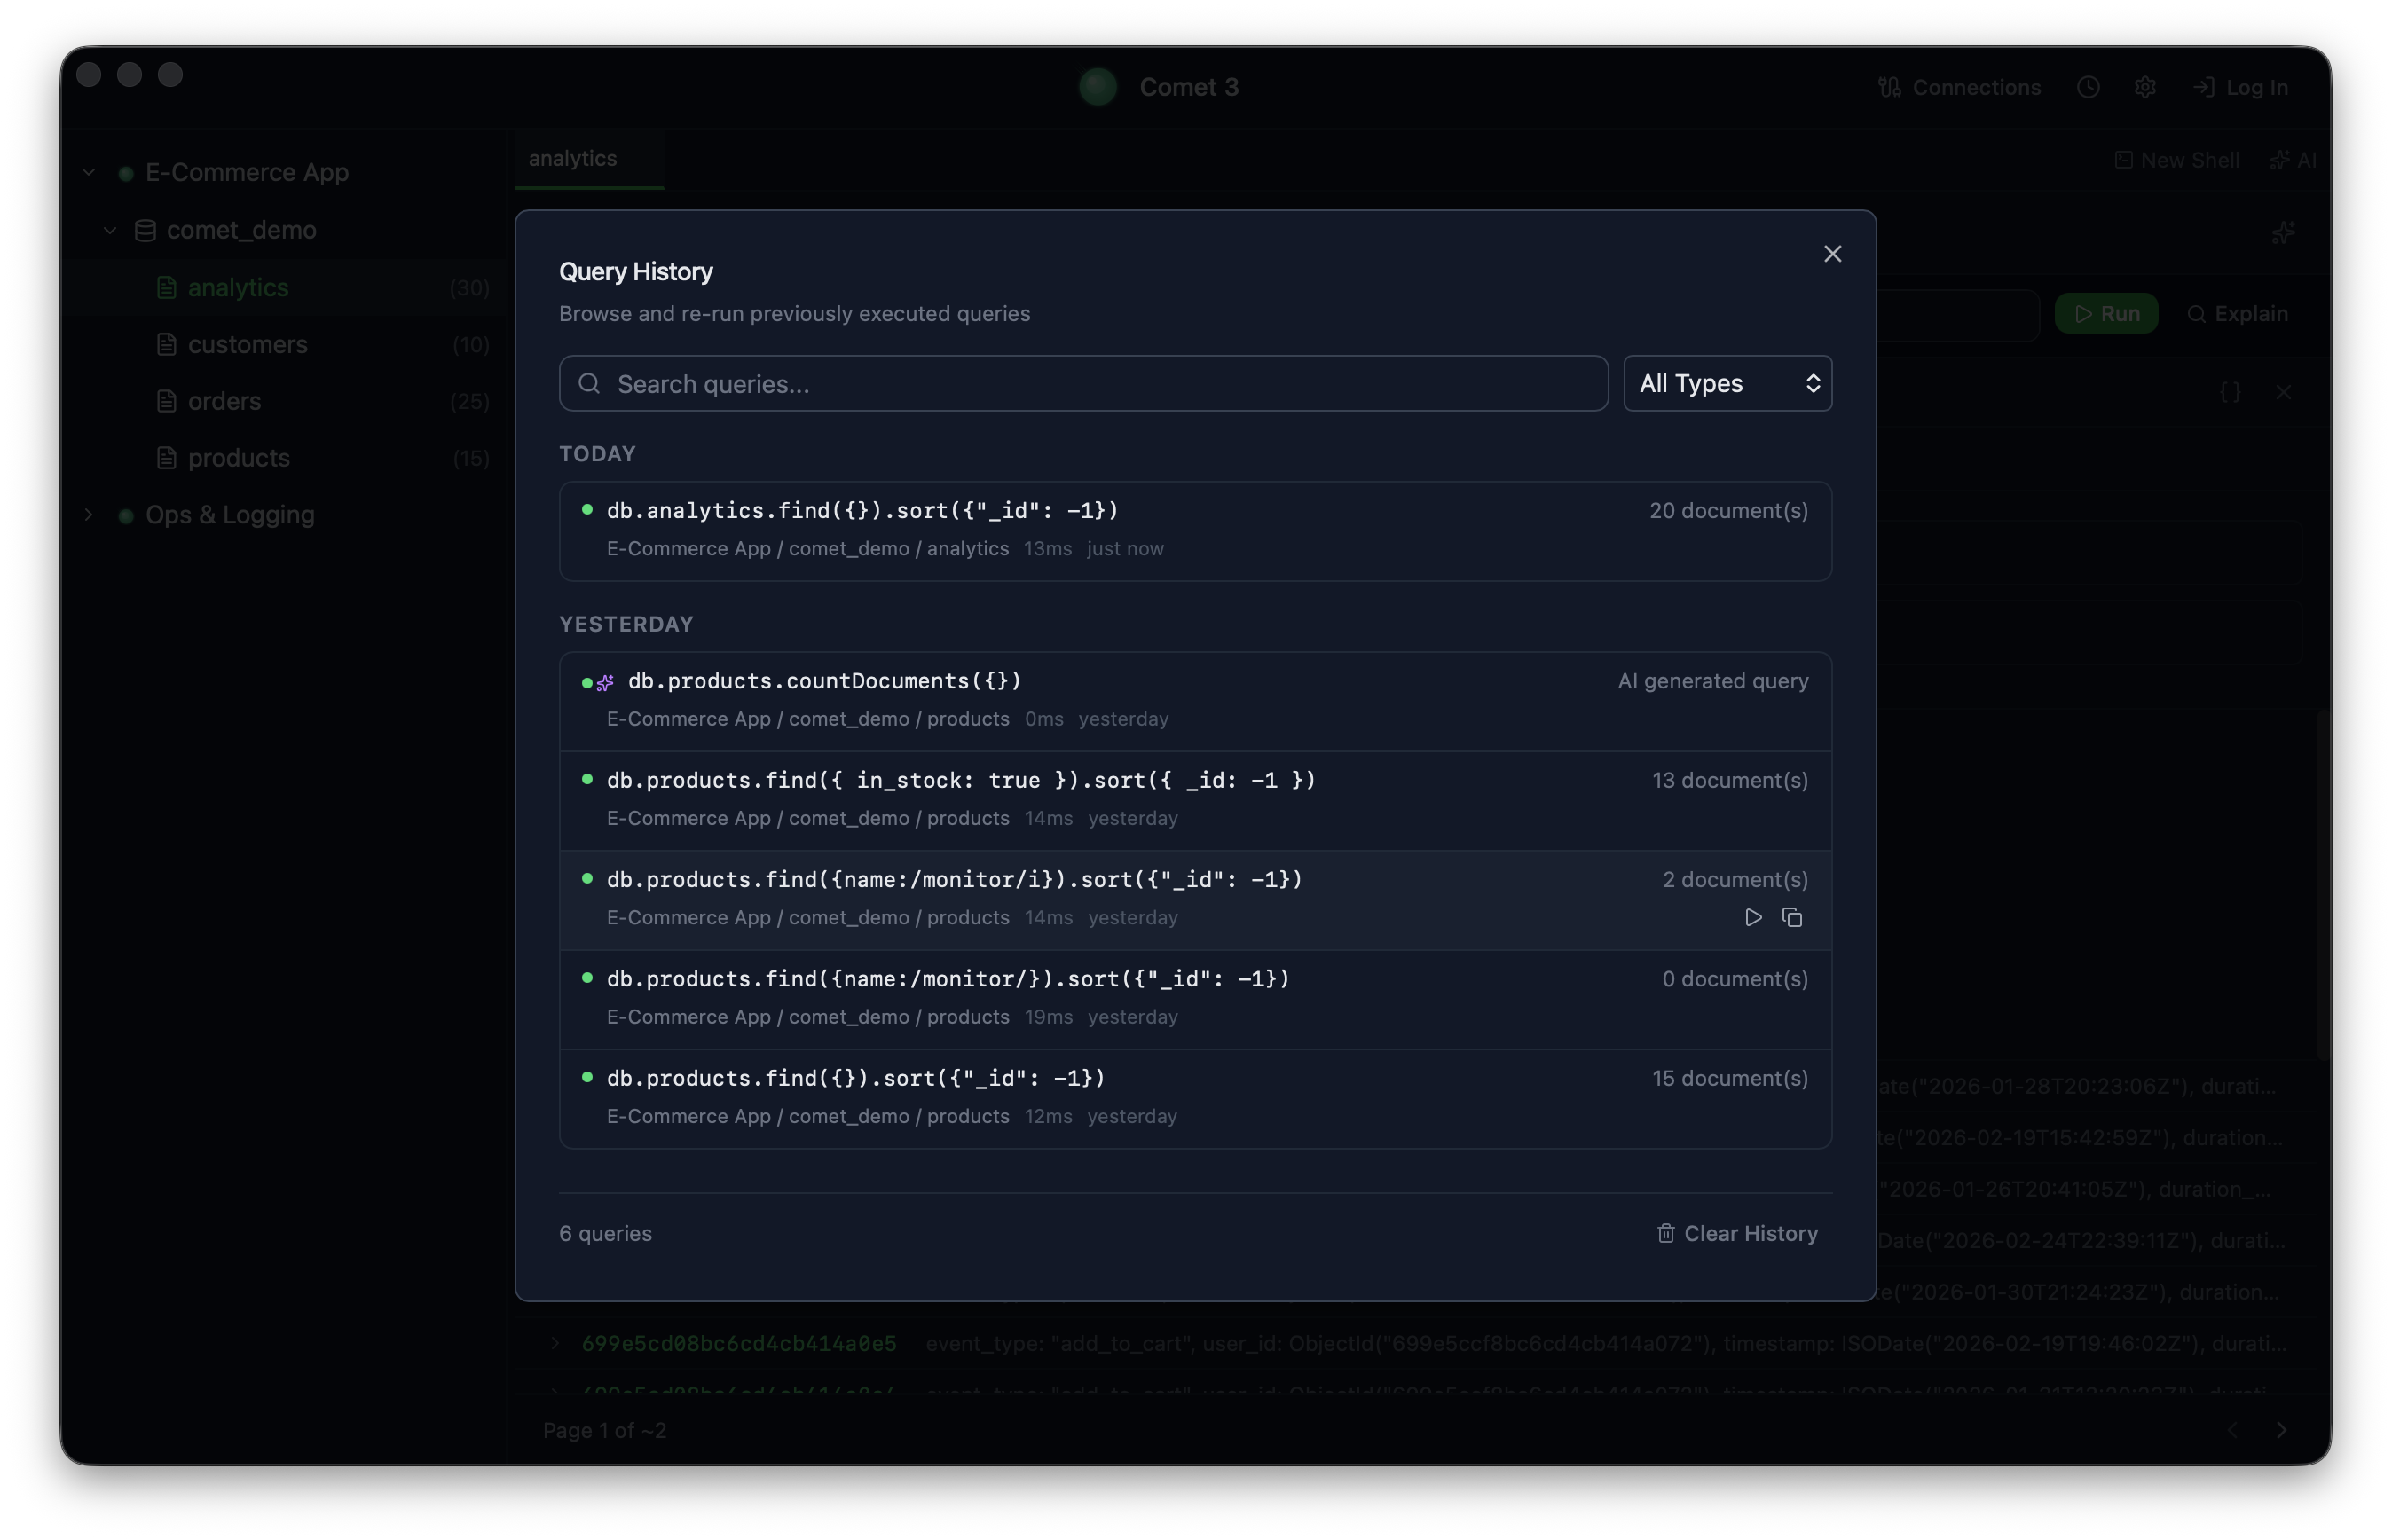Click the search magnifier in the query search bar
The height and width of the screenshot is (1540, 2392).
(589, 383)
